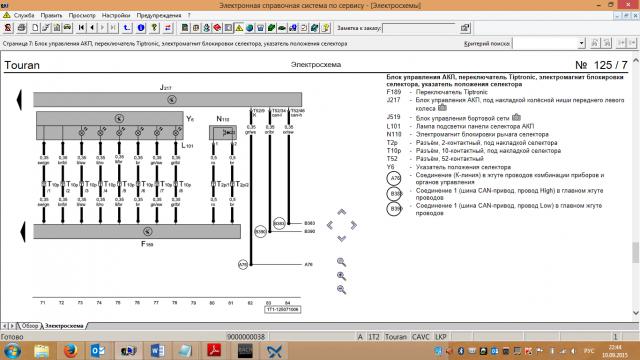The image size is (640, 360).
Task: Pan the diagram up with the top chevron
Action: tap(342, 212)
